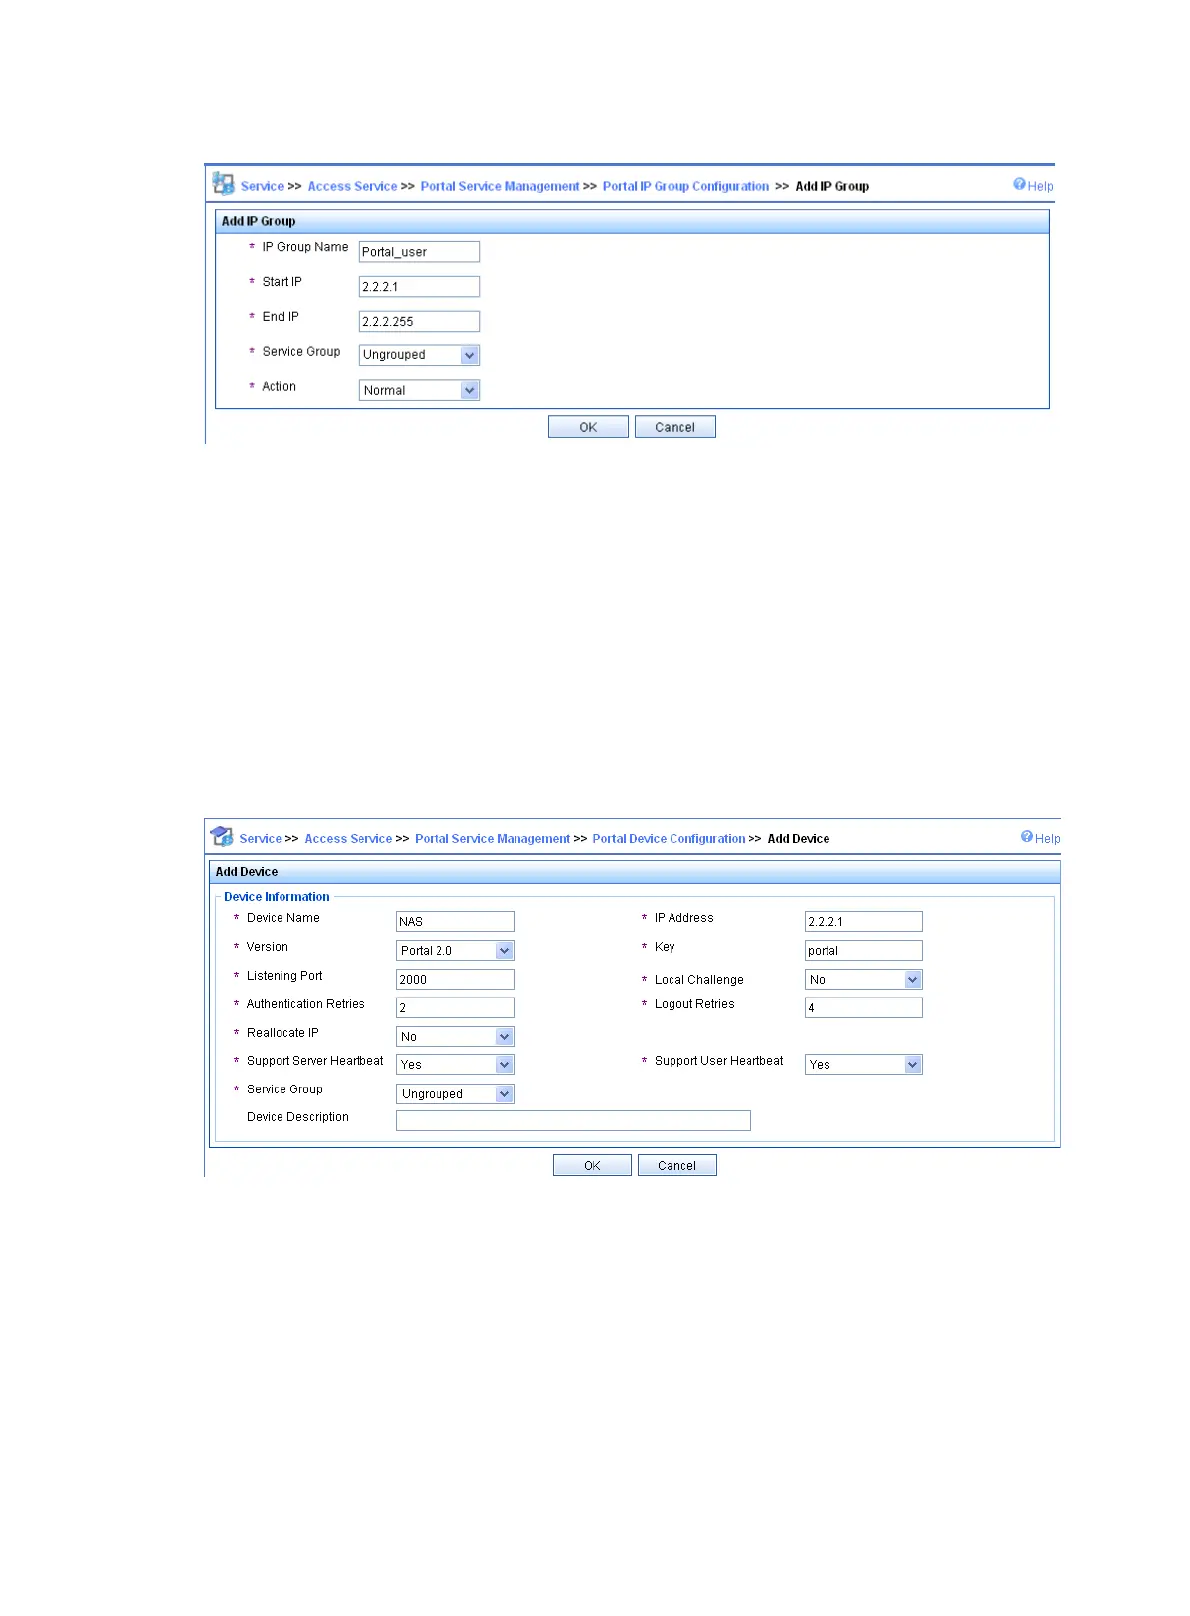Open Service Group dropdown in Add Device
The width and height of the screenshot is (1190, 1616).
point(455,1094)
